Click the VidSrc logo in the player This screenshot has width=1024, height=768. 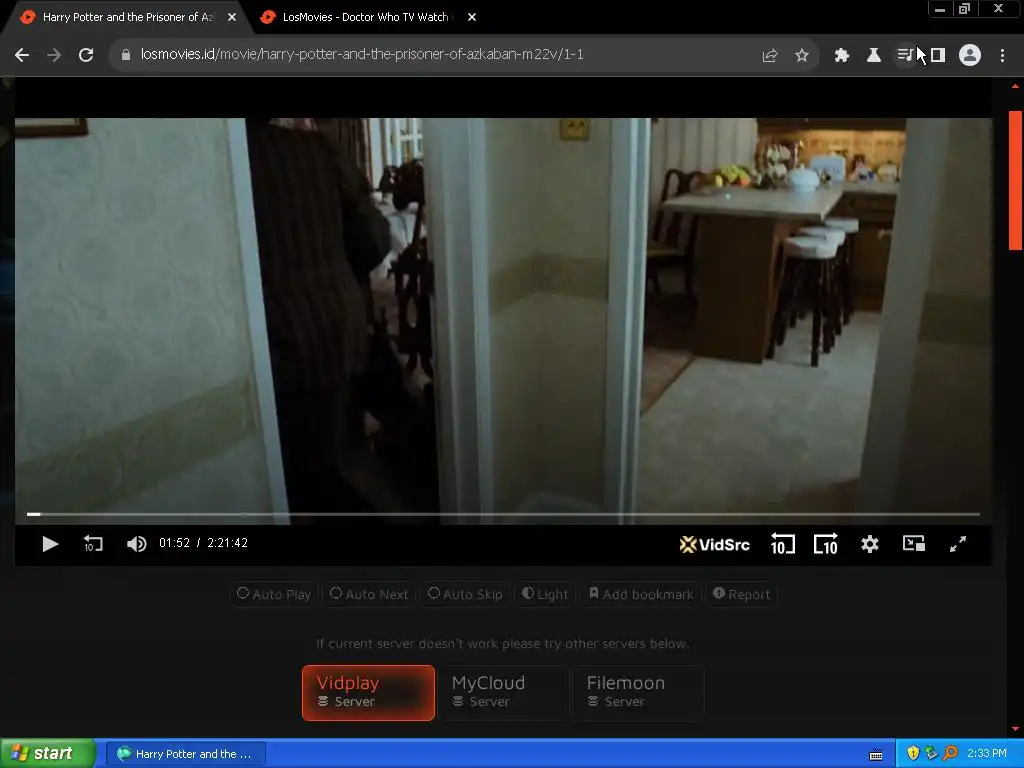(714, 544)
